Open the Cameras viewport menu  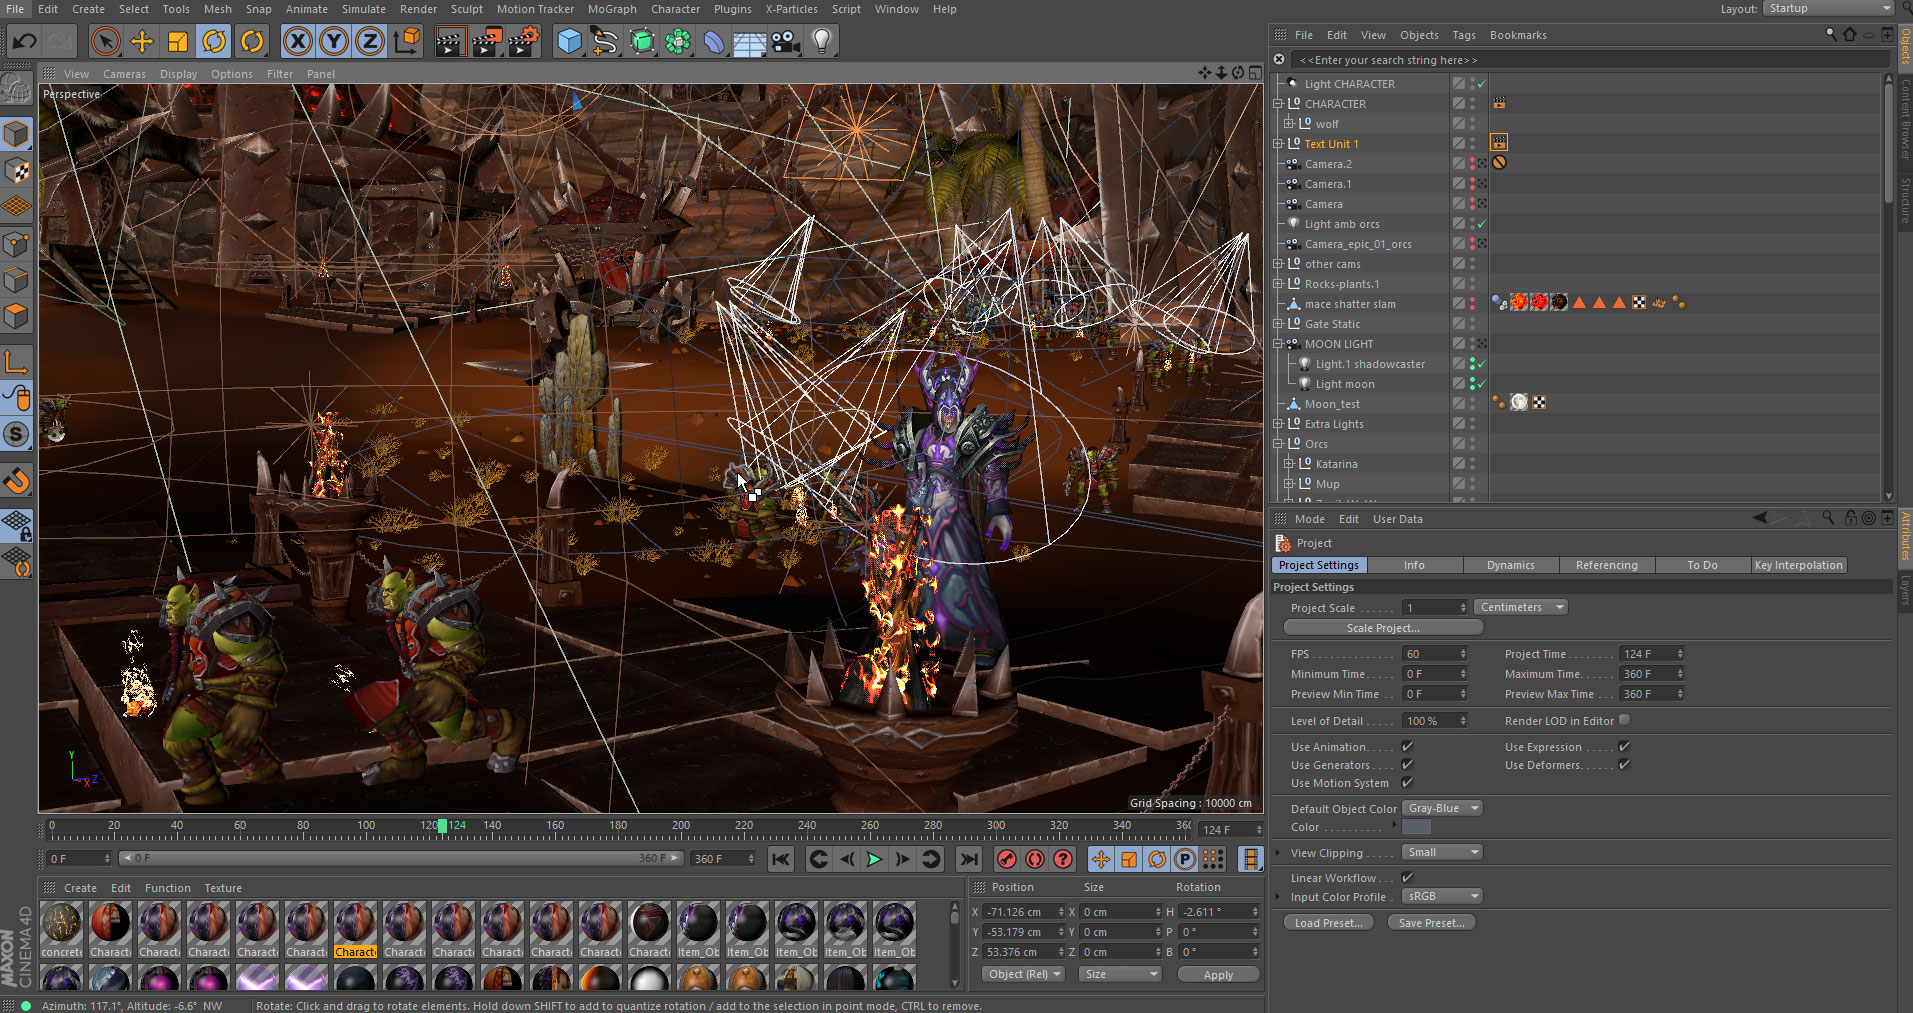coord(124,74)
